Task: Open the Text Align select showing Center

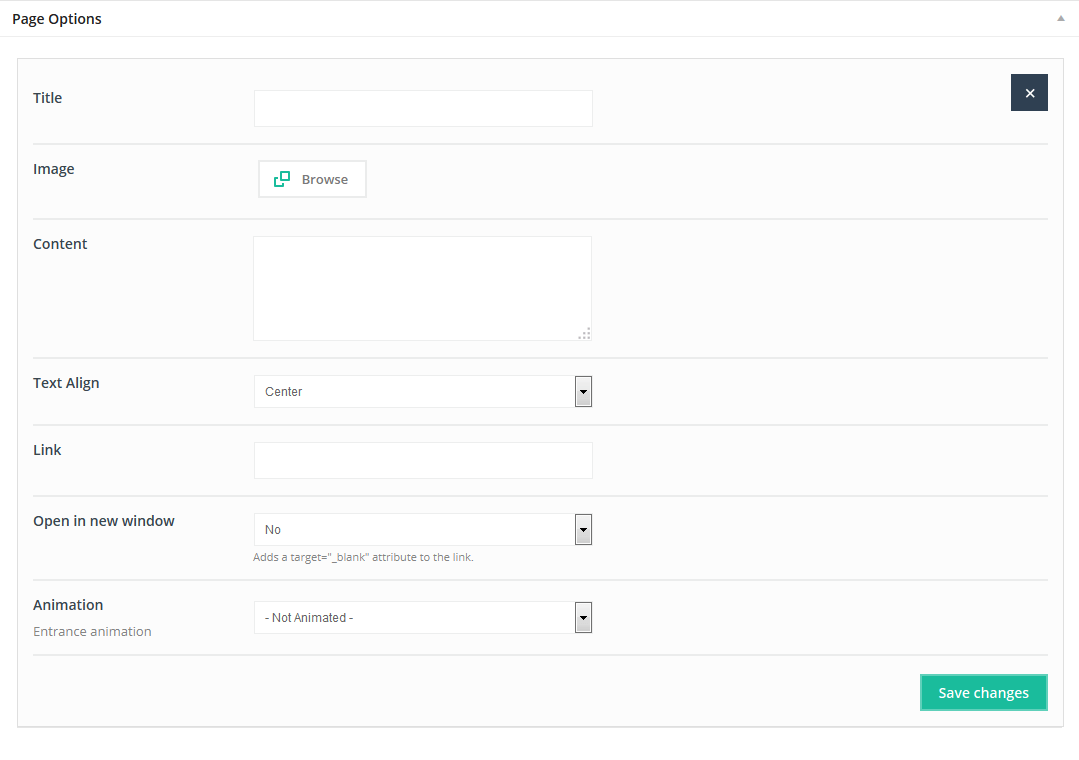Action: (x=414, y=392)
